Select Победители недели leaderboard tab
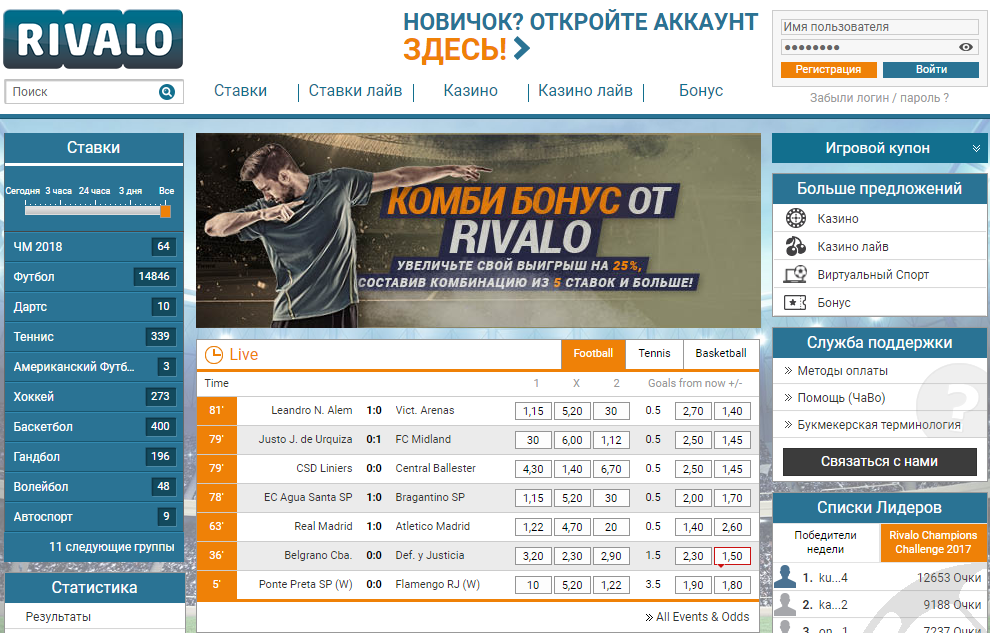This screenshot has height=633, width=990. pos(825,542)
